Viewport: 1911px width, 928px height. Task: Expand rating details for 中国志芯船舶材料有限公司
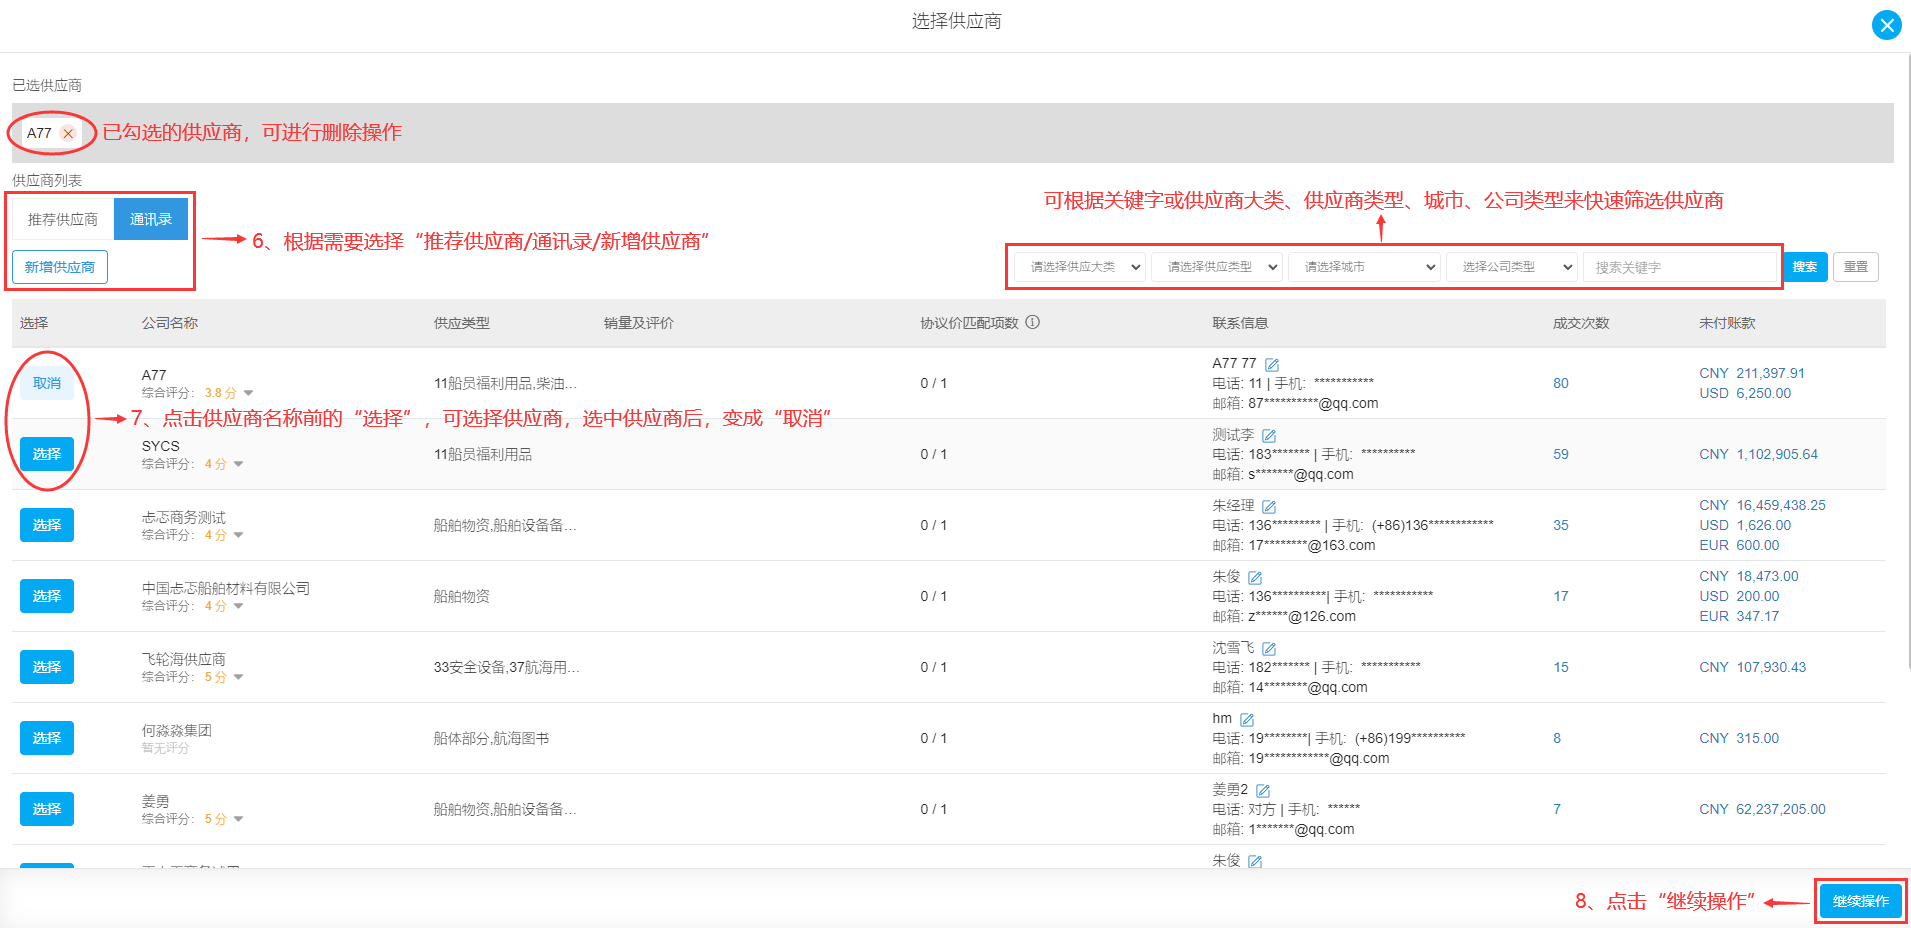click(x=238, y=606)
